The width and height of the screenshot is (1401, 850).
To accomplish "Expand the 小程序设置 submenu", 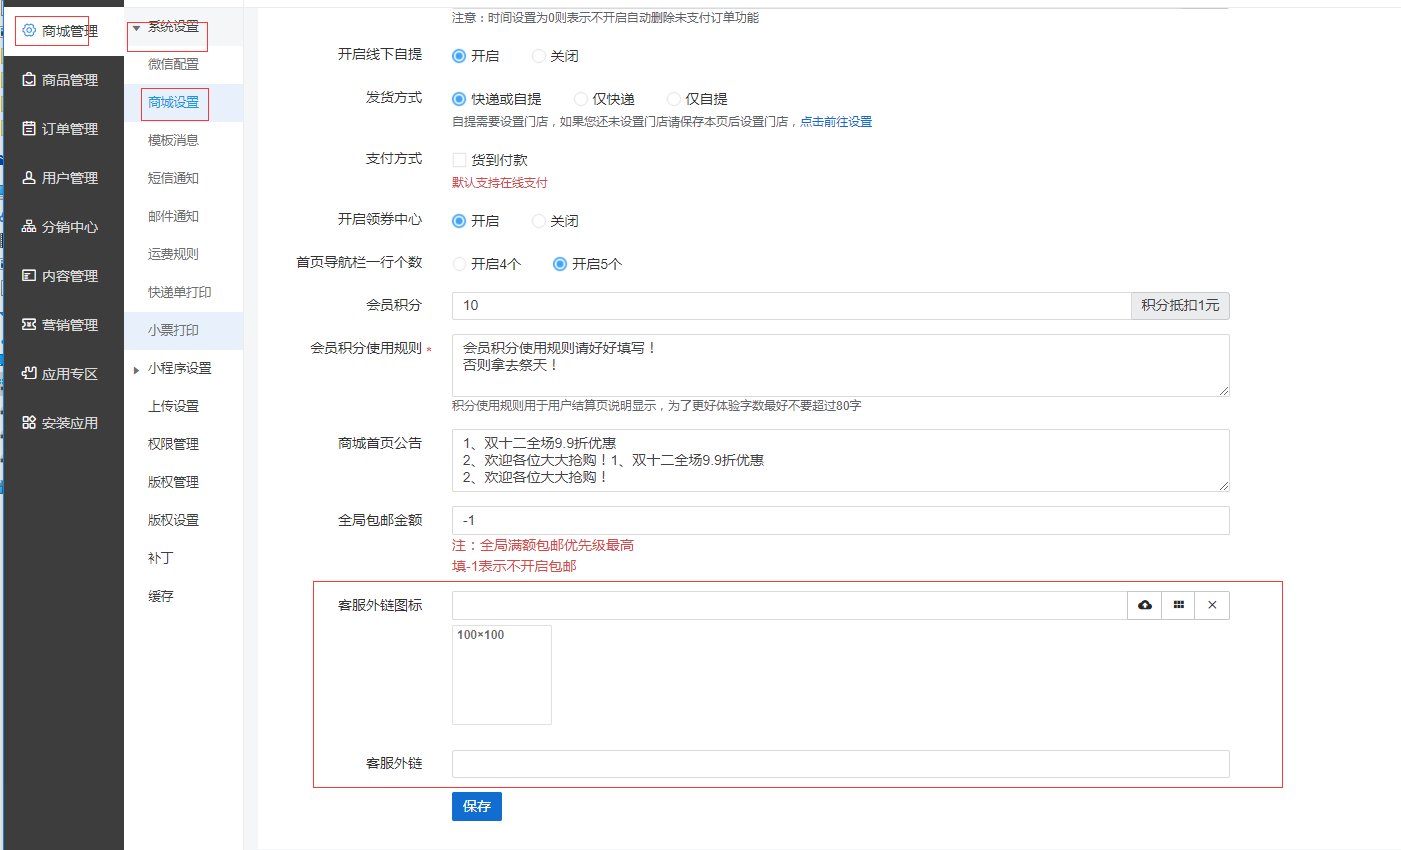I will click(x=136, y=369).
